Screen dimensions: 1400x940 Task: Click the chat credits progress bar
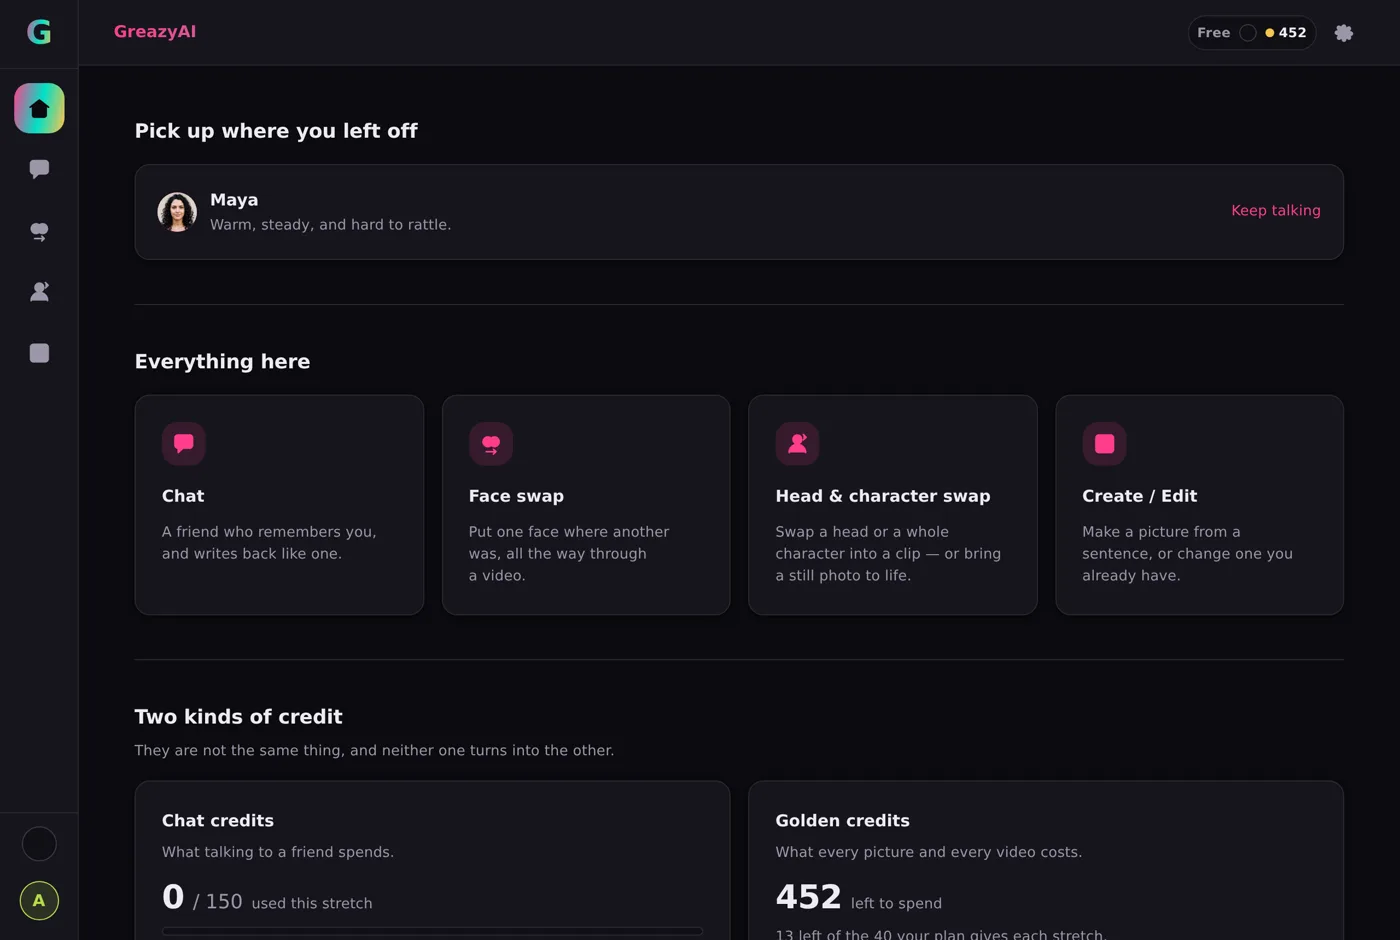click(x=432, y=931)
